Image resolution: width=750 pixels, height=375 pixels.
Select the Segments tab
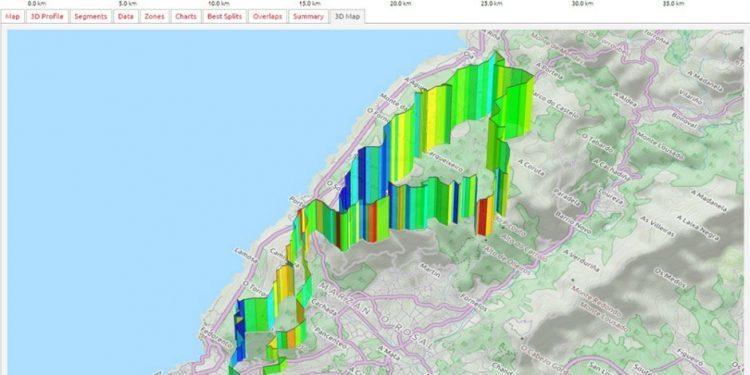pyautogui.click(x=90, y=16)
